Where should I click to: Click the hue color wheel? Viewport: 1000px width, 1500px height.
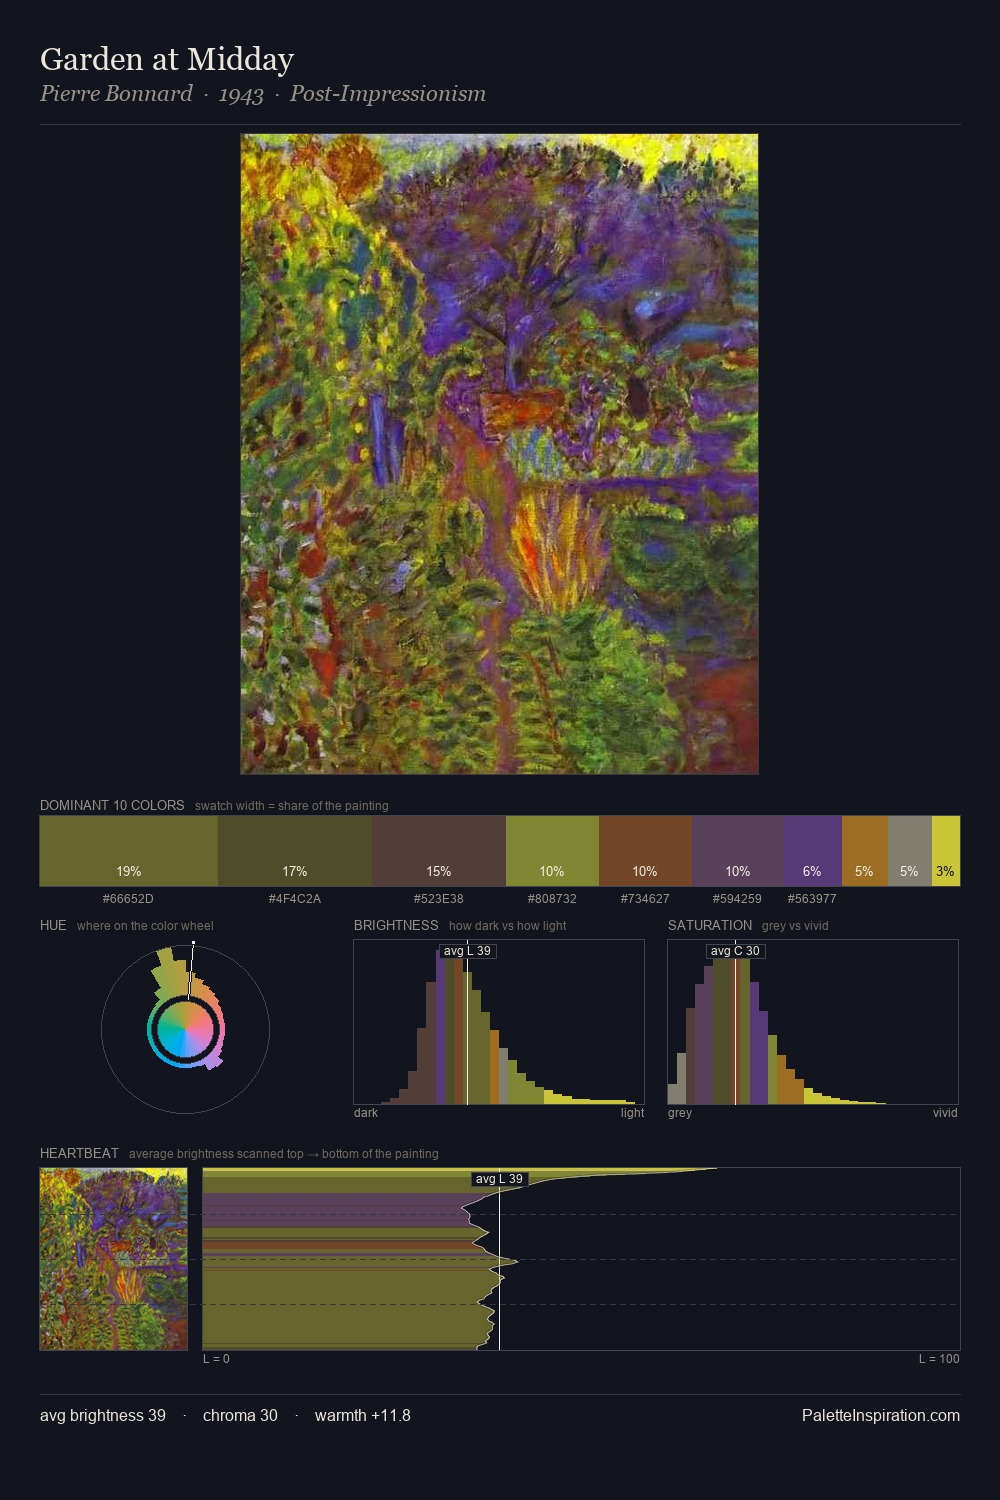coord(185,1029)
